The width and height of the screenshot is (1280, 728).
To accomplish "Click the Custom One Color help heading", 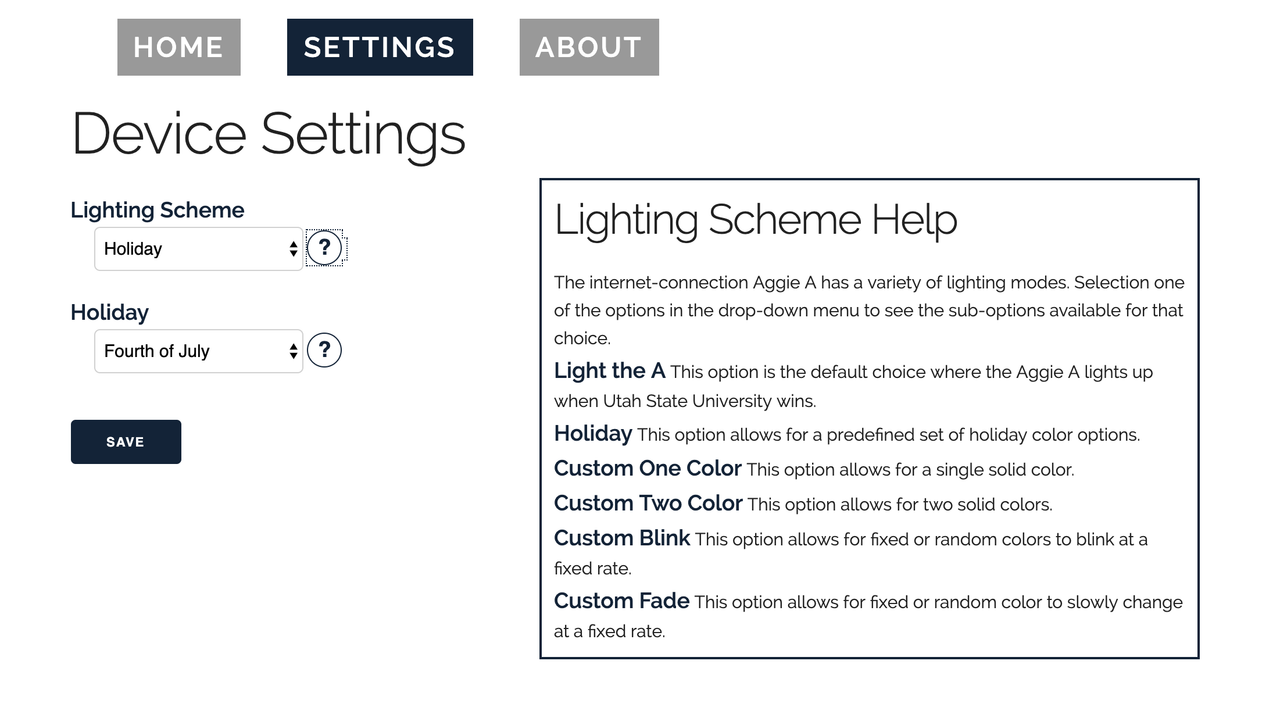I will (x=648, y=468).
